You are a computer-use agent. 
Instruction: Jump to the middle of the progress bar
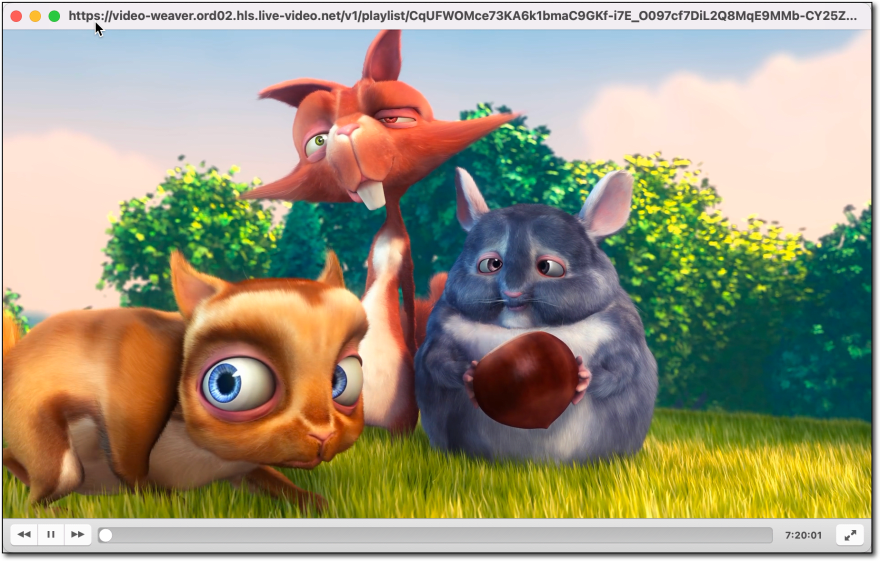point(436,535)
